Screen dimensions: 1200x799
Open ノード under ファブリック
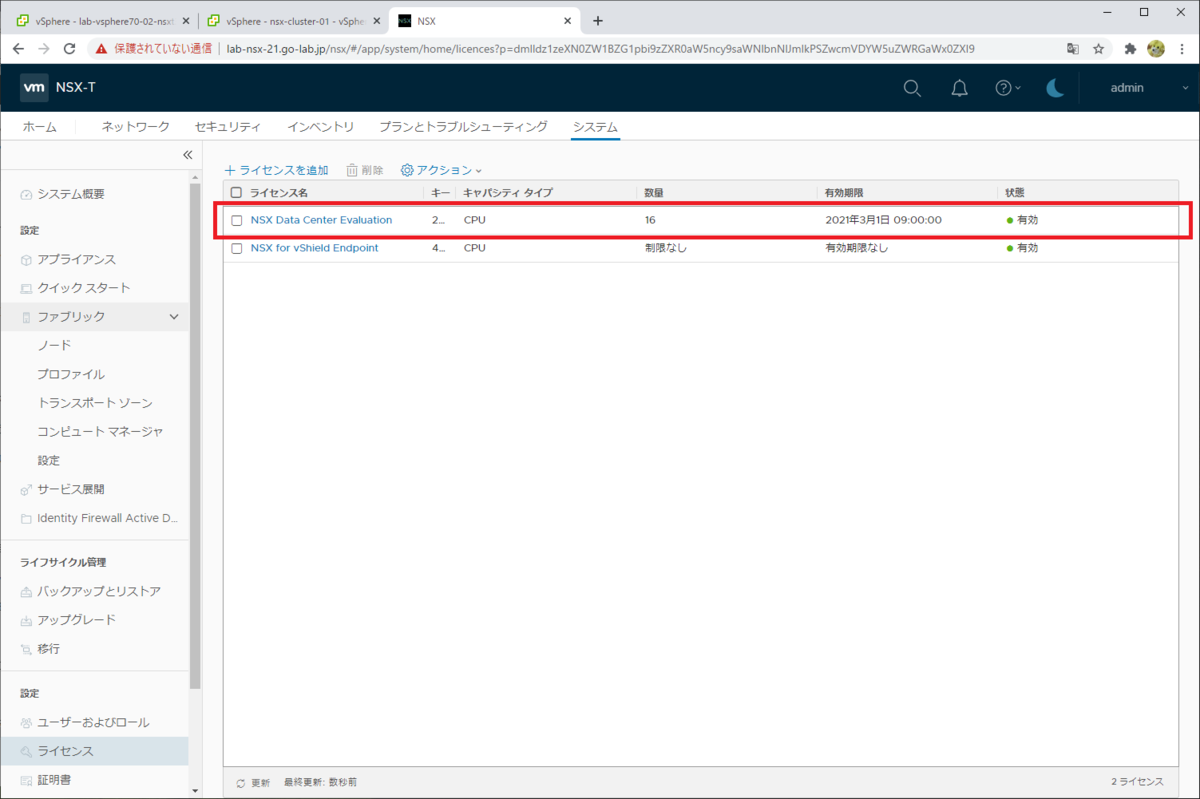pos(54,345)
